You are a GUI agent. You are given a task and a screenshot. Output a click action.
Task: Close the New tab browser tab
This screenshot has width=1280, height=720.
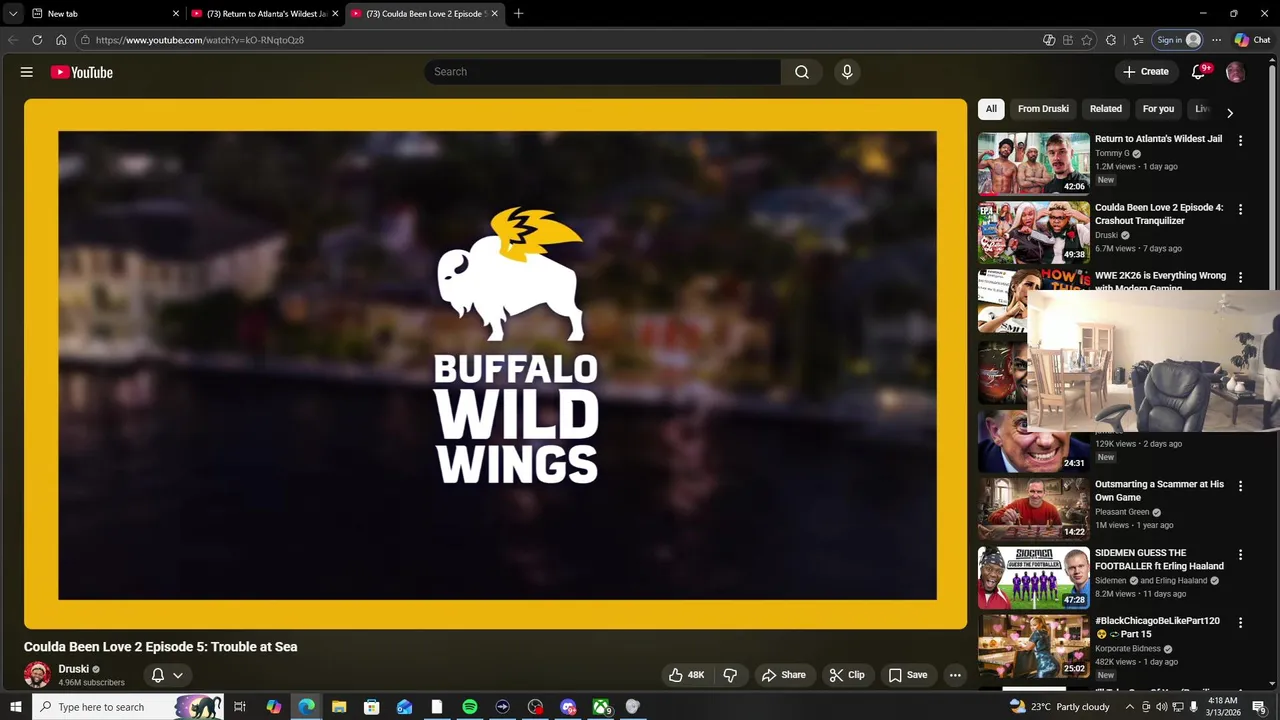point(176,14)
